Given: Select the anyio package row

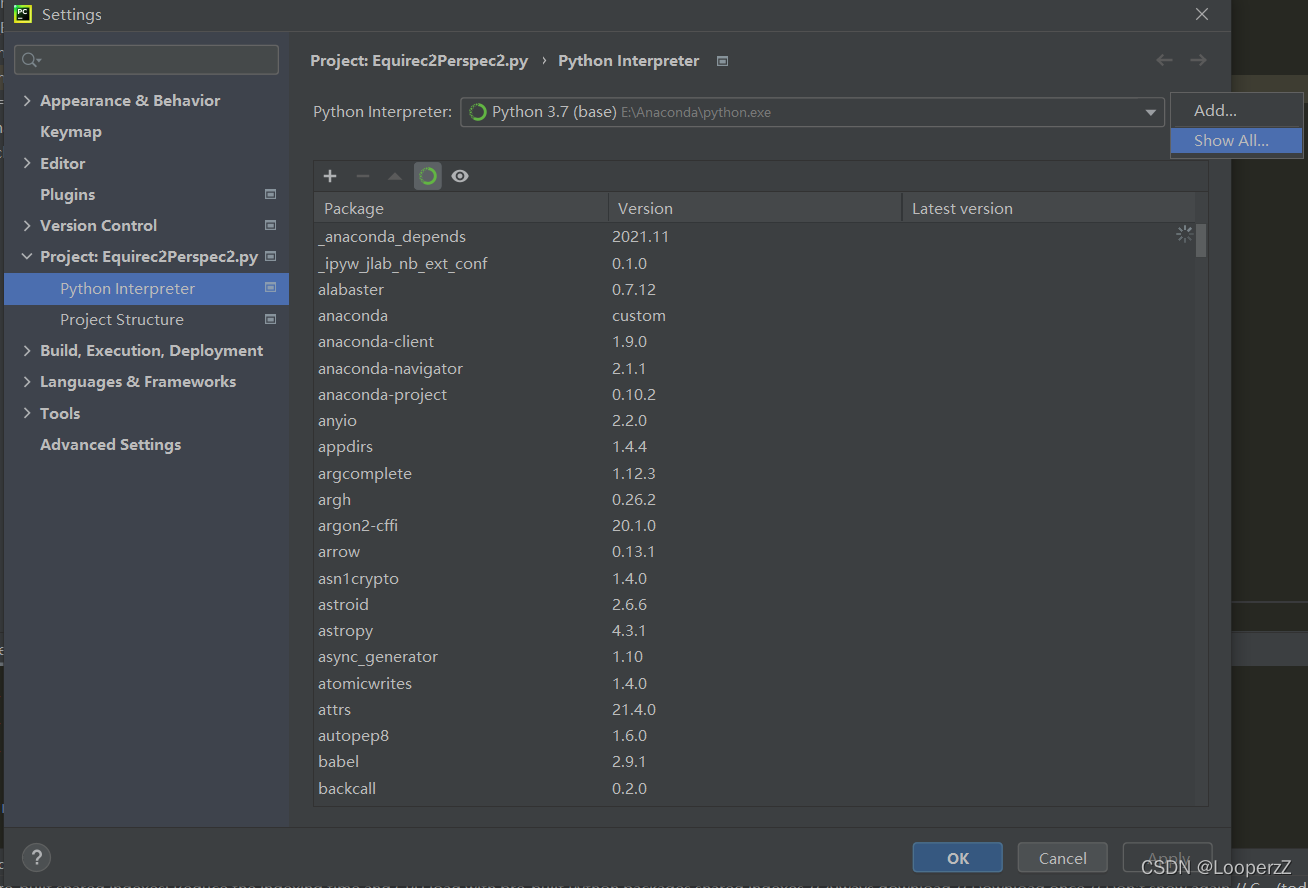Looking at the screenshot, I should [755, 421].
